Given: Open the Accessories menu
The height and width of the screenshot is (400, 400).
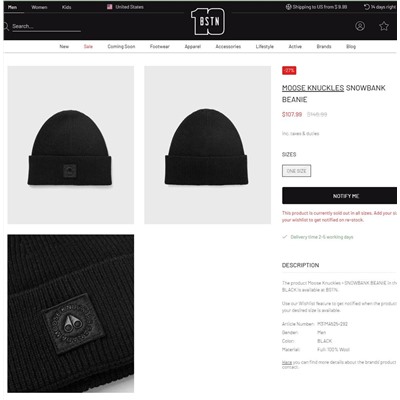Looking at the screenshot, I should pyautogui.click(x=228, y=46).
